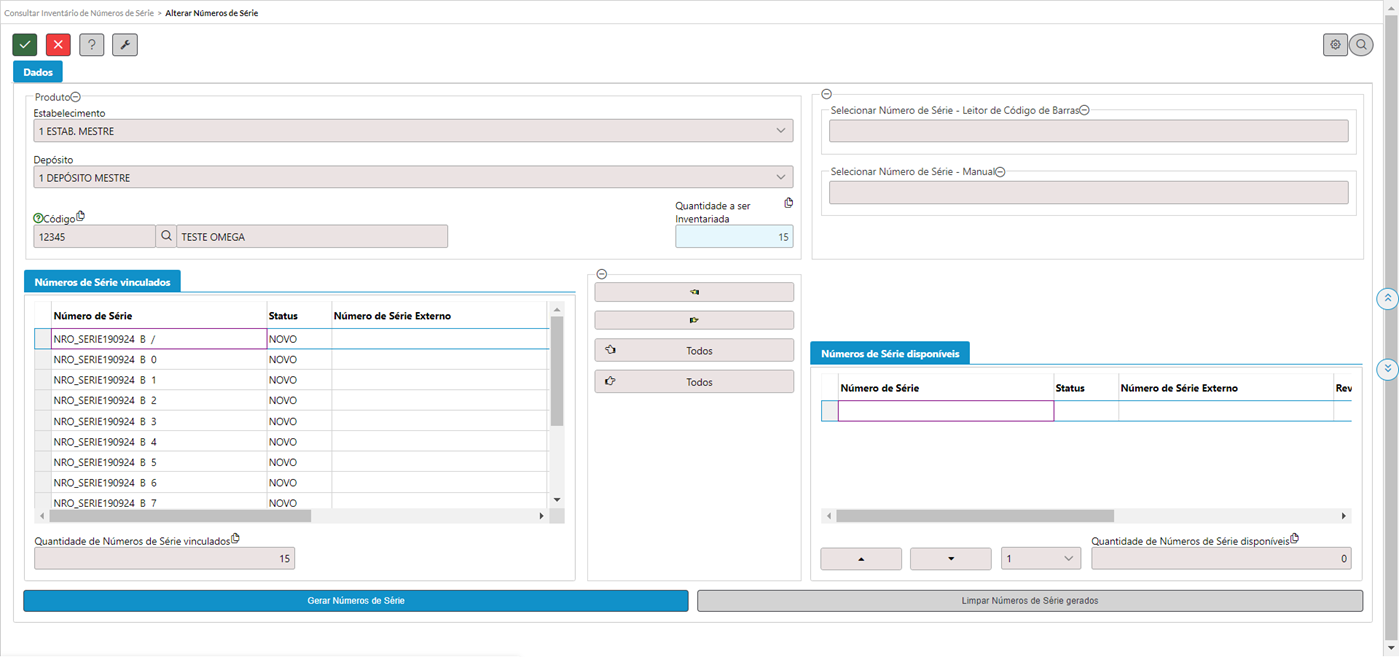Open settings gear at top right
Screen dimensions: 1399x657
point(1335,45)
